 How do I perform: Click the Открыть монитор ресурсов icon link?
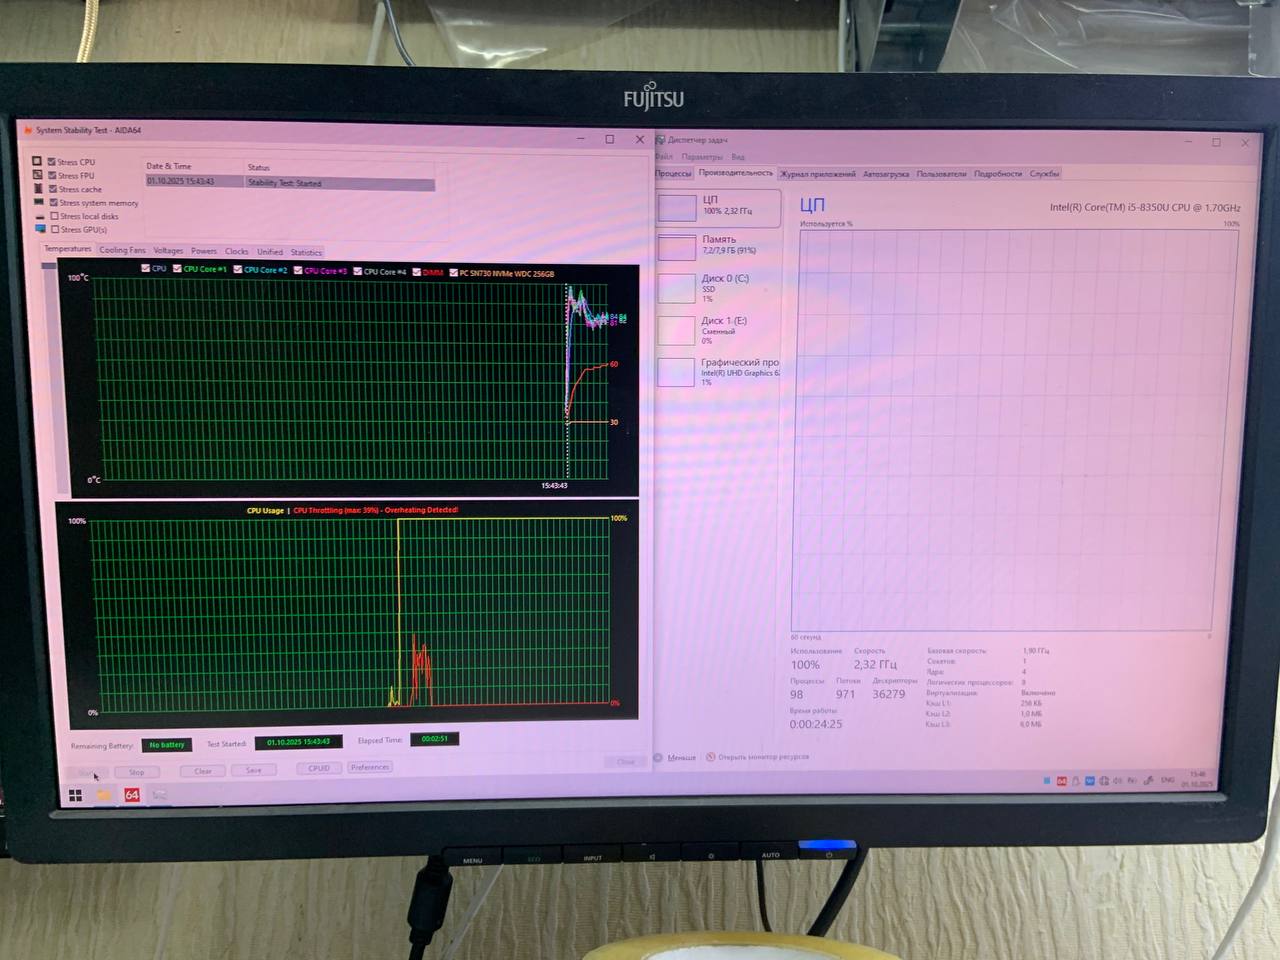tap(711, 757)
